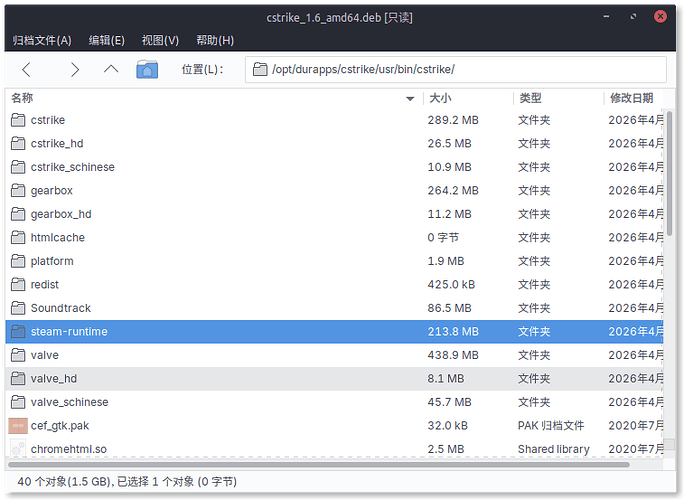684x500 pixels.
Task: Select the valve folder name
Action: click(x=44, y=355)
